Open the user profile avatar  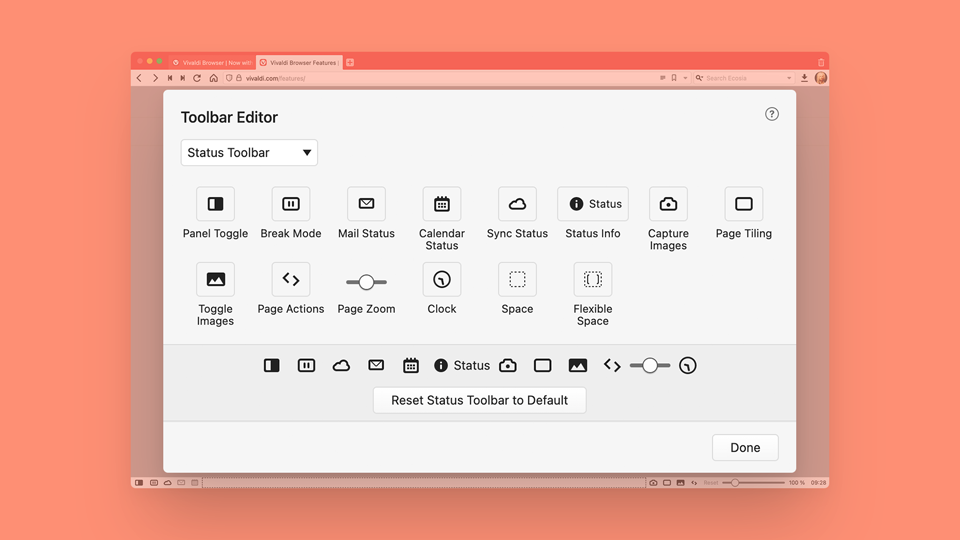coord(821,78)
